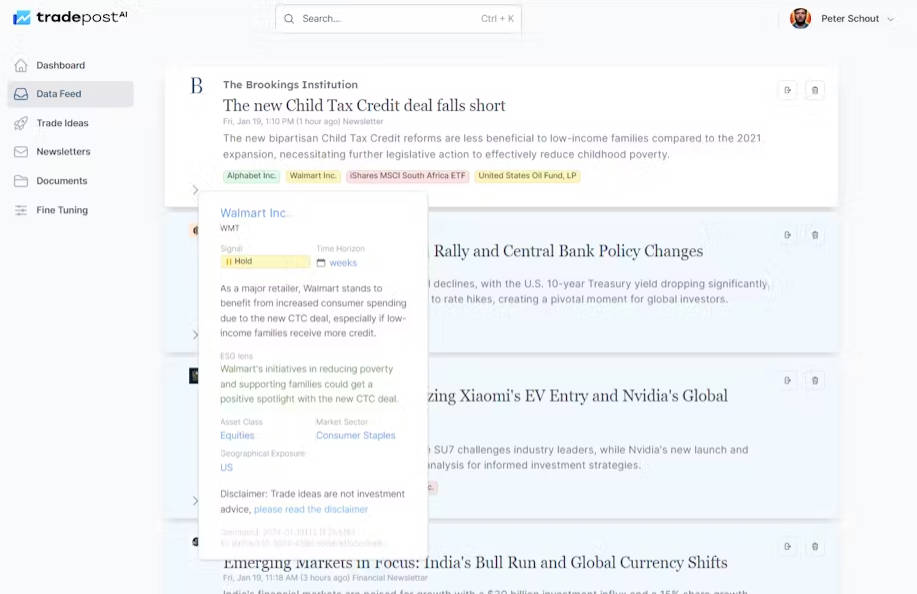Expand the Xiaomi EV article chevron
Viewport: 917px width, 594px height.
point(195,500)
